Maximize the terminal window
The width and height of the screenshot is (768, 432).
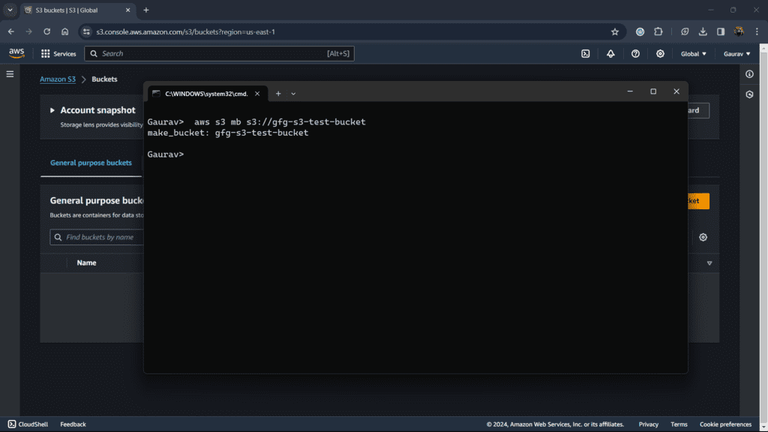(x=653, y=92)
